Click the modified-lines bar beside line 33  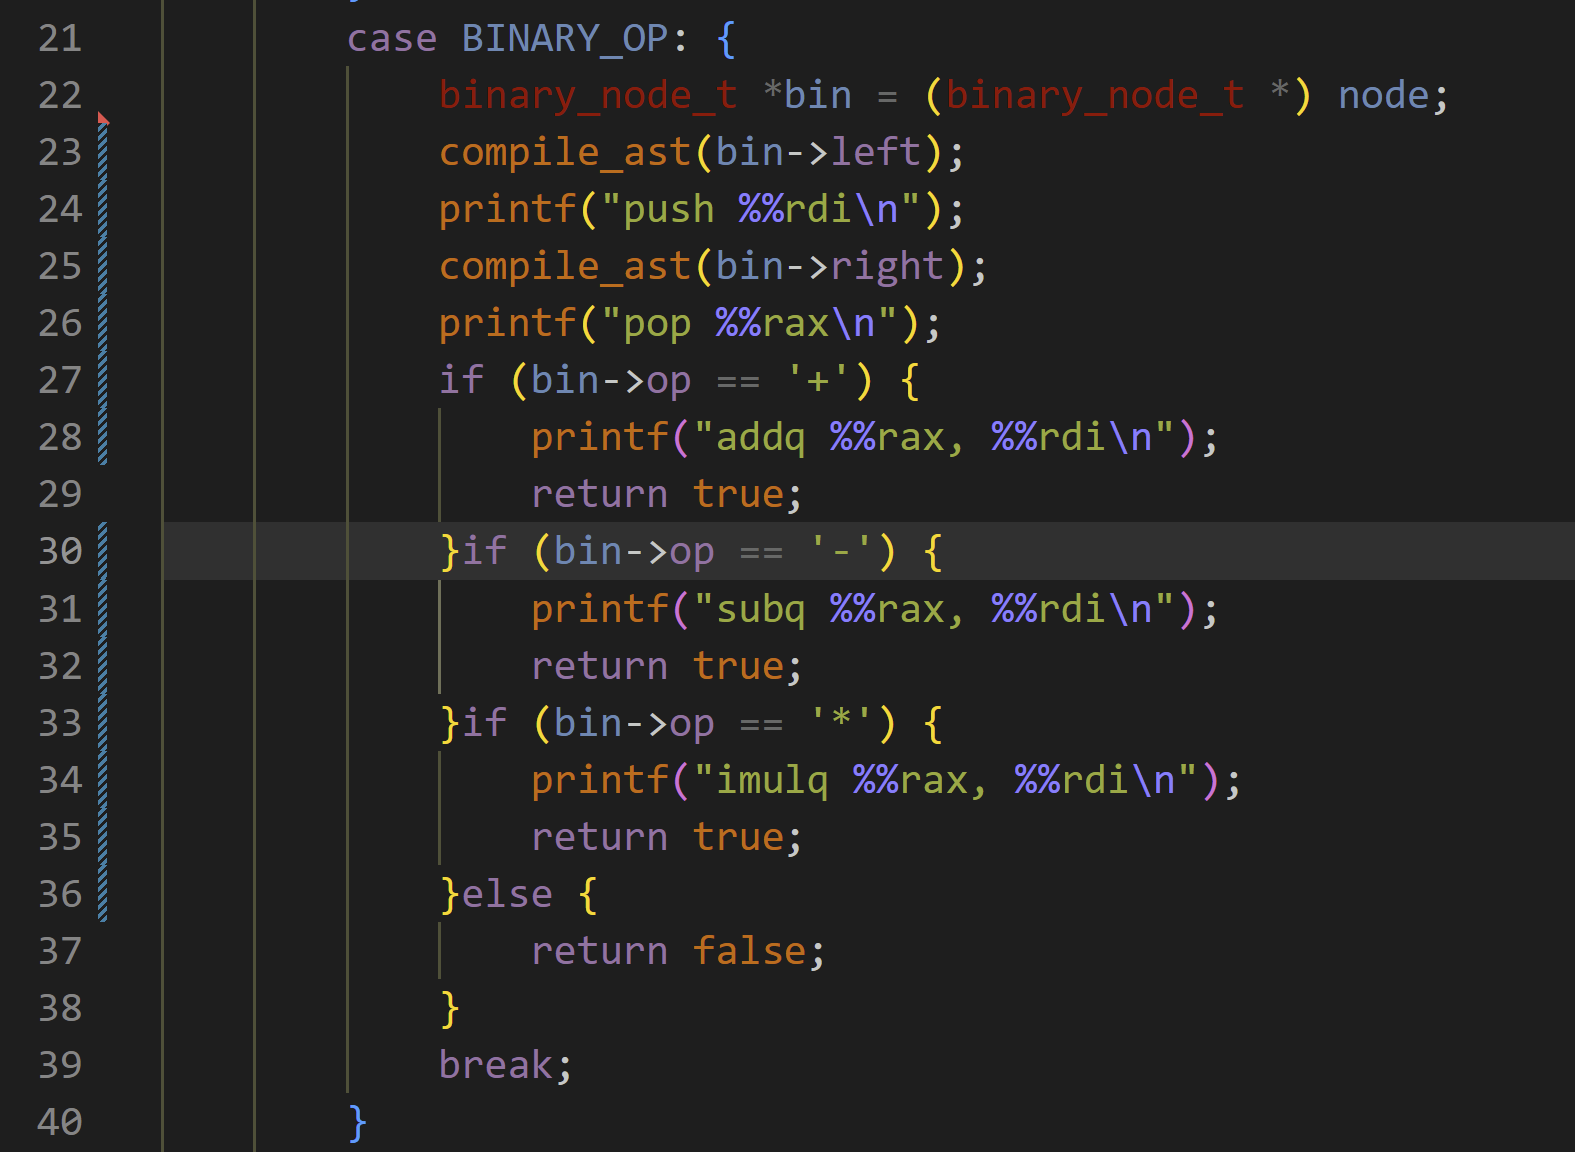point(103,722)
